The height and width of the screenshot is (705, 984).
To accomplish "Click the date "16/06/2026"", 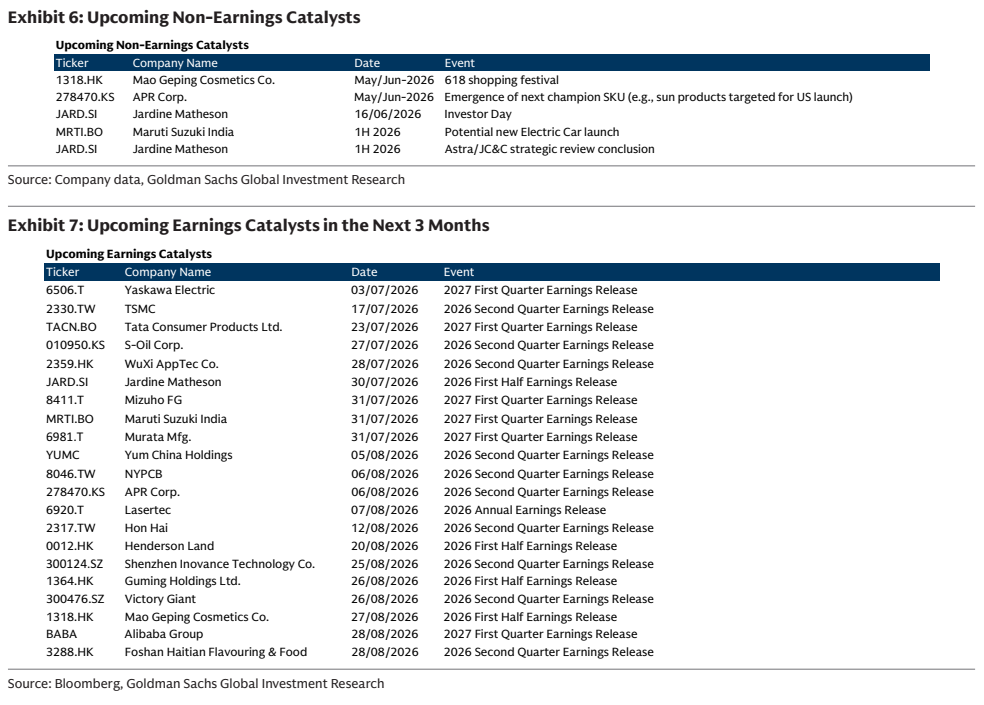I will [387, 114].
